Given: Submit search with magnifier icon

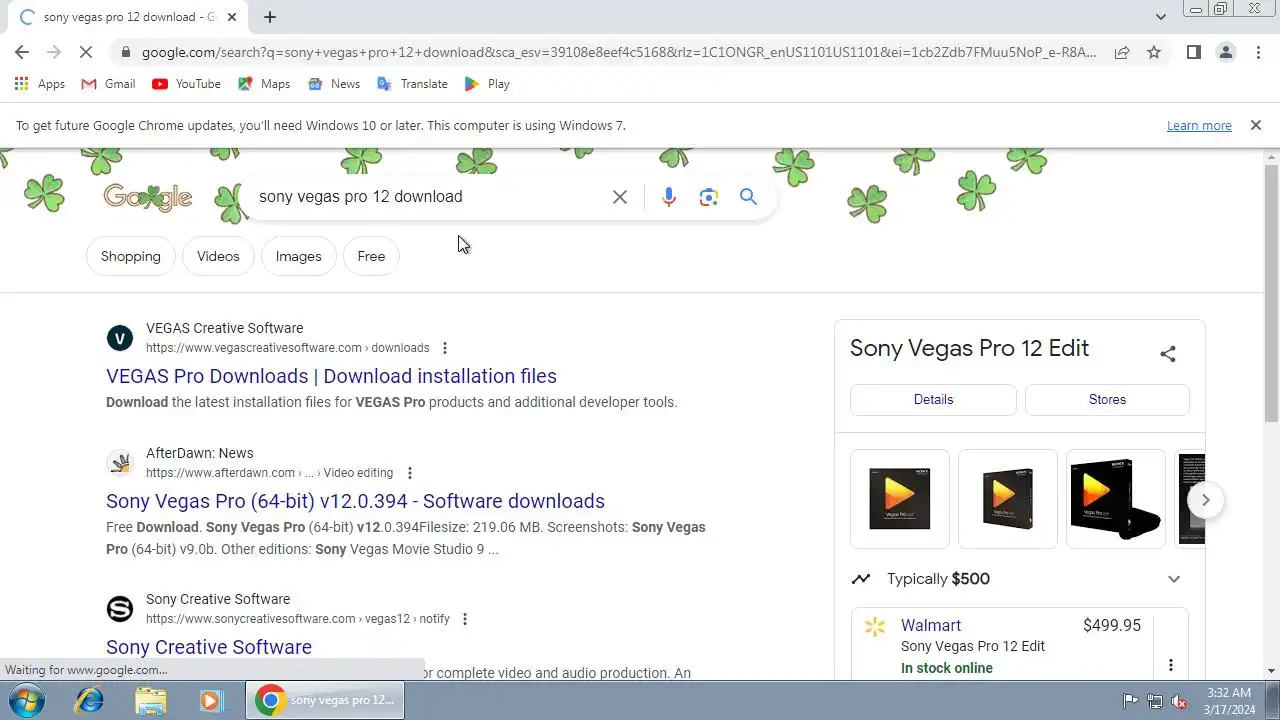Looking at the screenshot, I should [748, 197].
